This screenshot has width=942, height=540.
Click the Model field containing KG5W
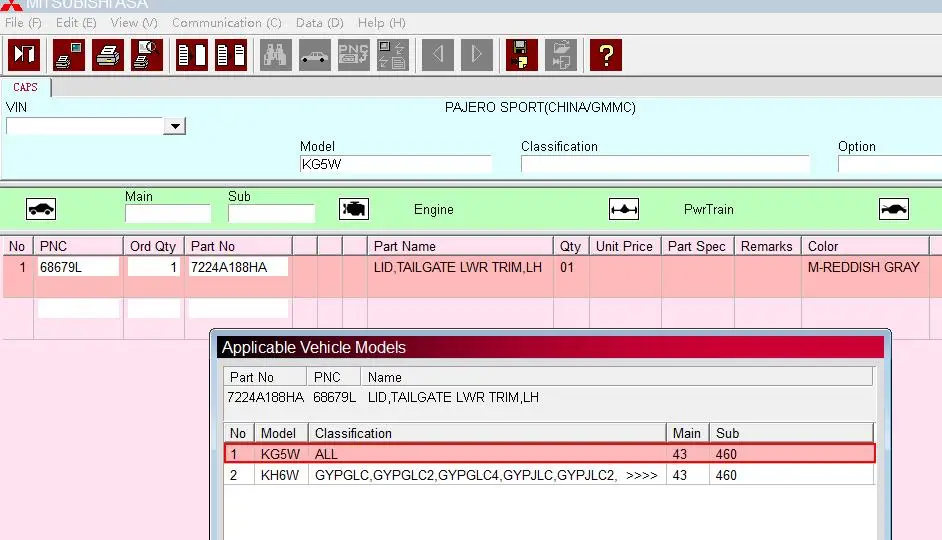pyautogui.click(x=395, y=164)
